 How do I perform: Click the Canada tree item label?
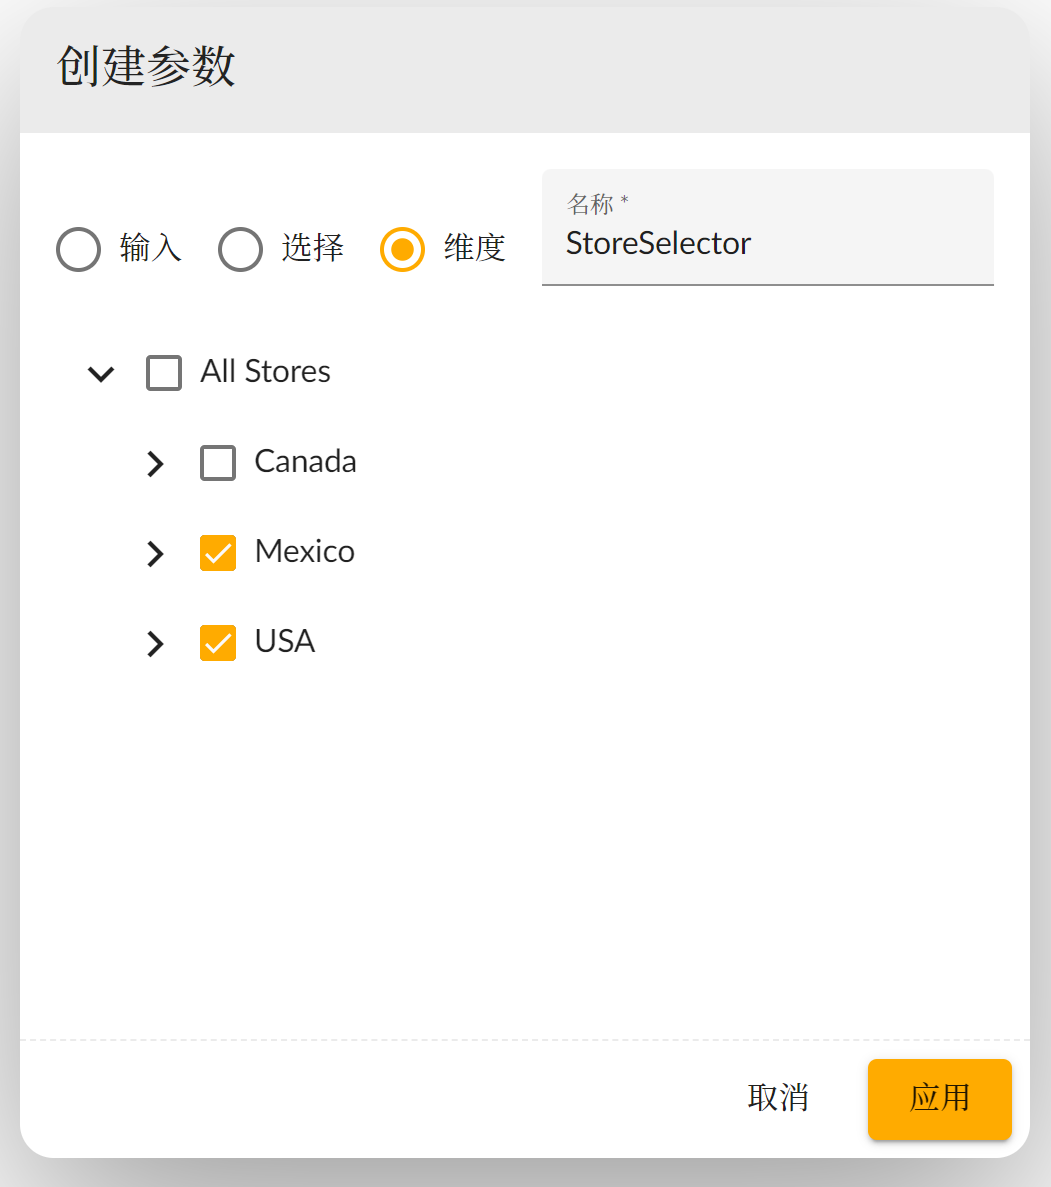coord(305,462)
